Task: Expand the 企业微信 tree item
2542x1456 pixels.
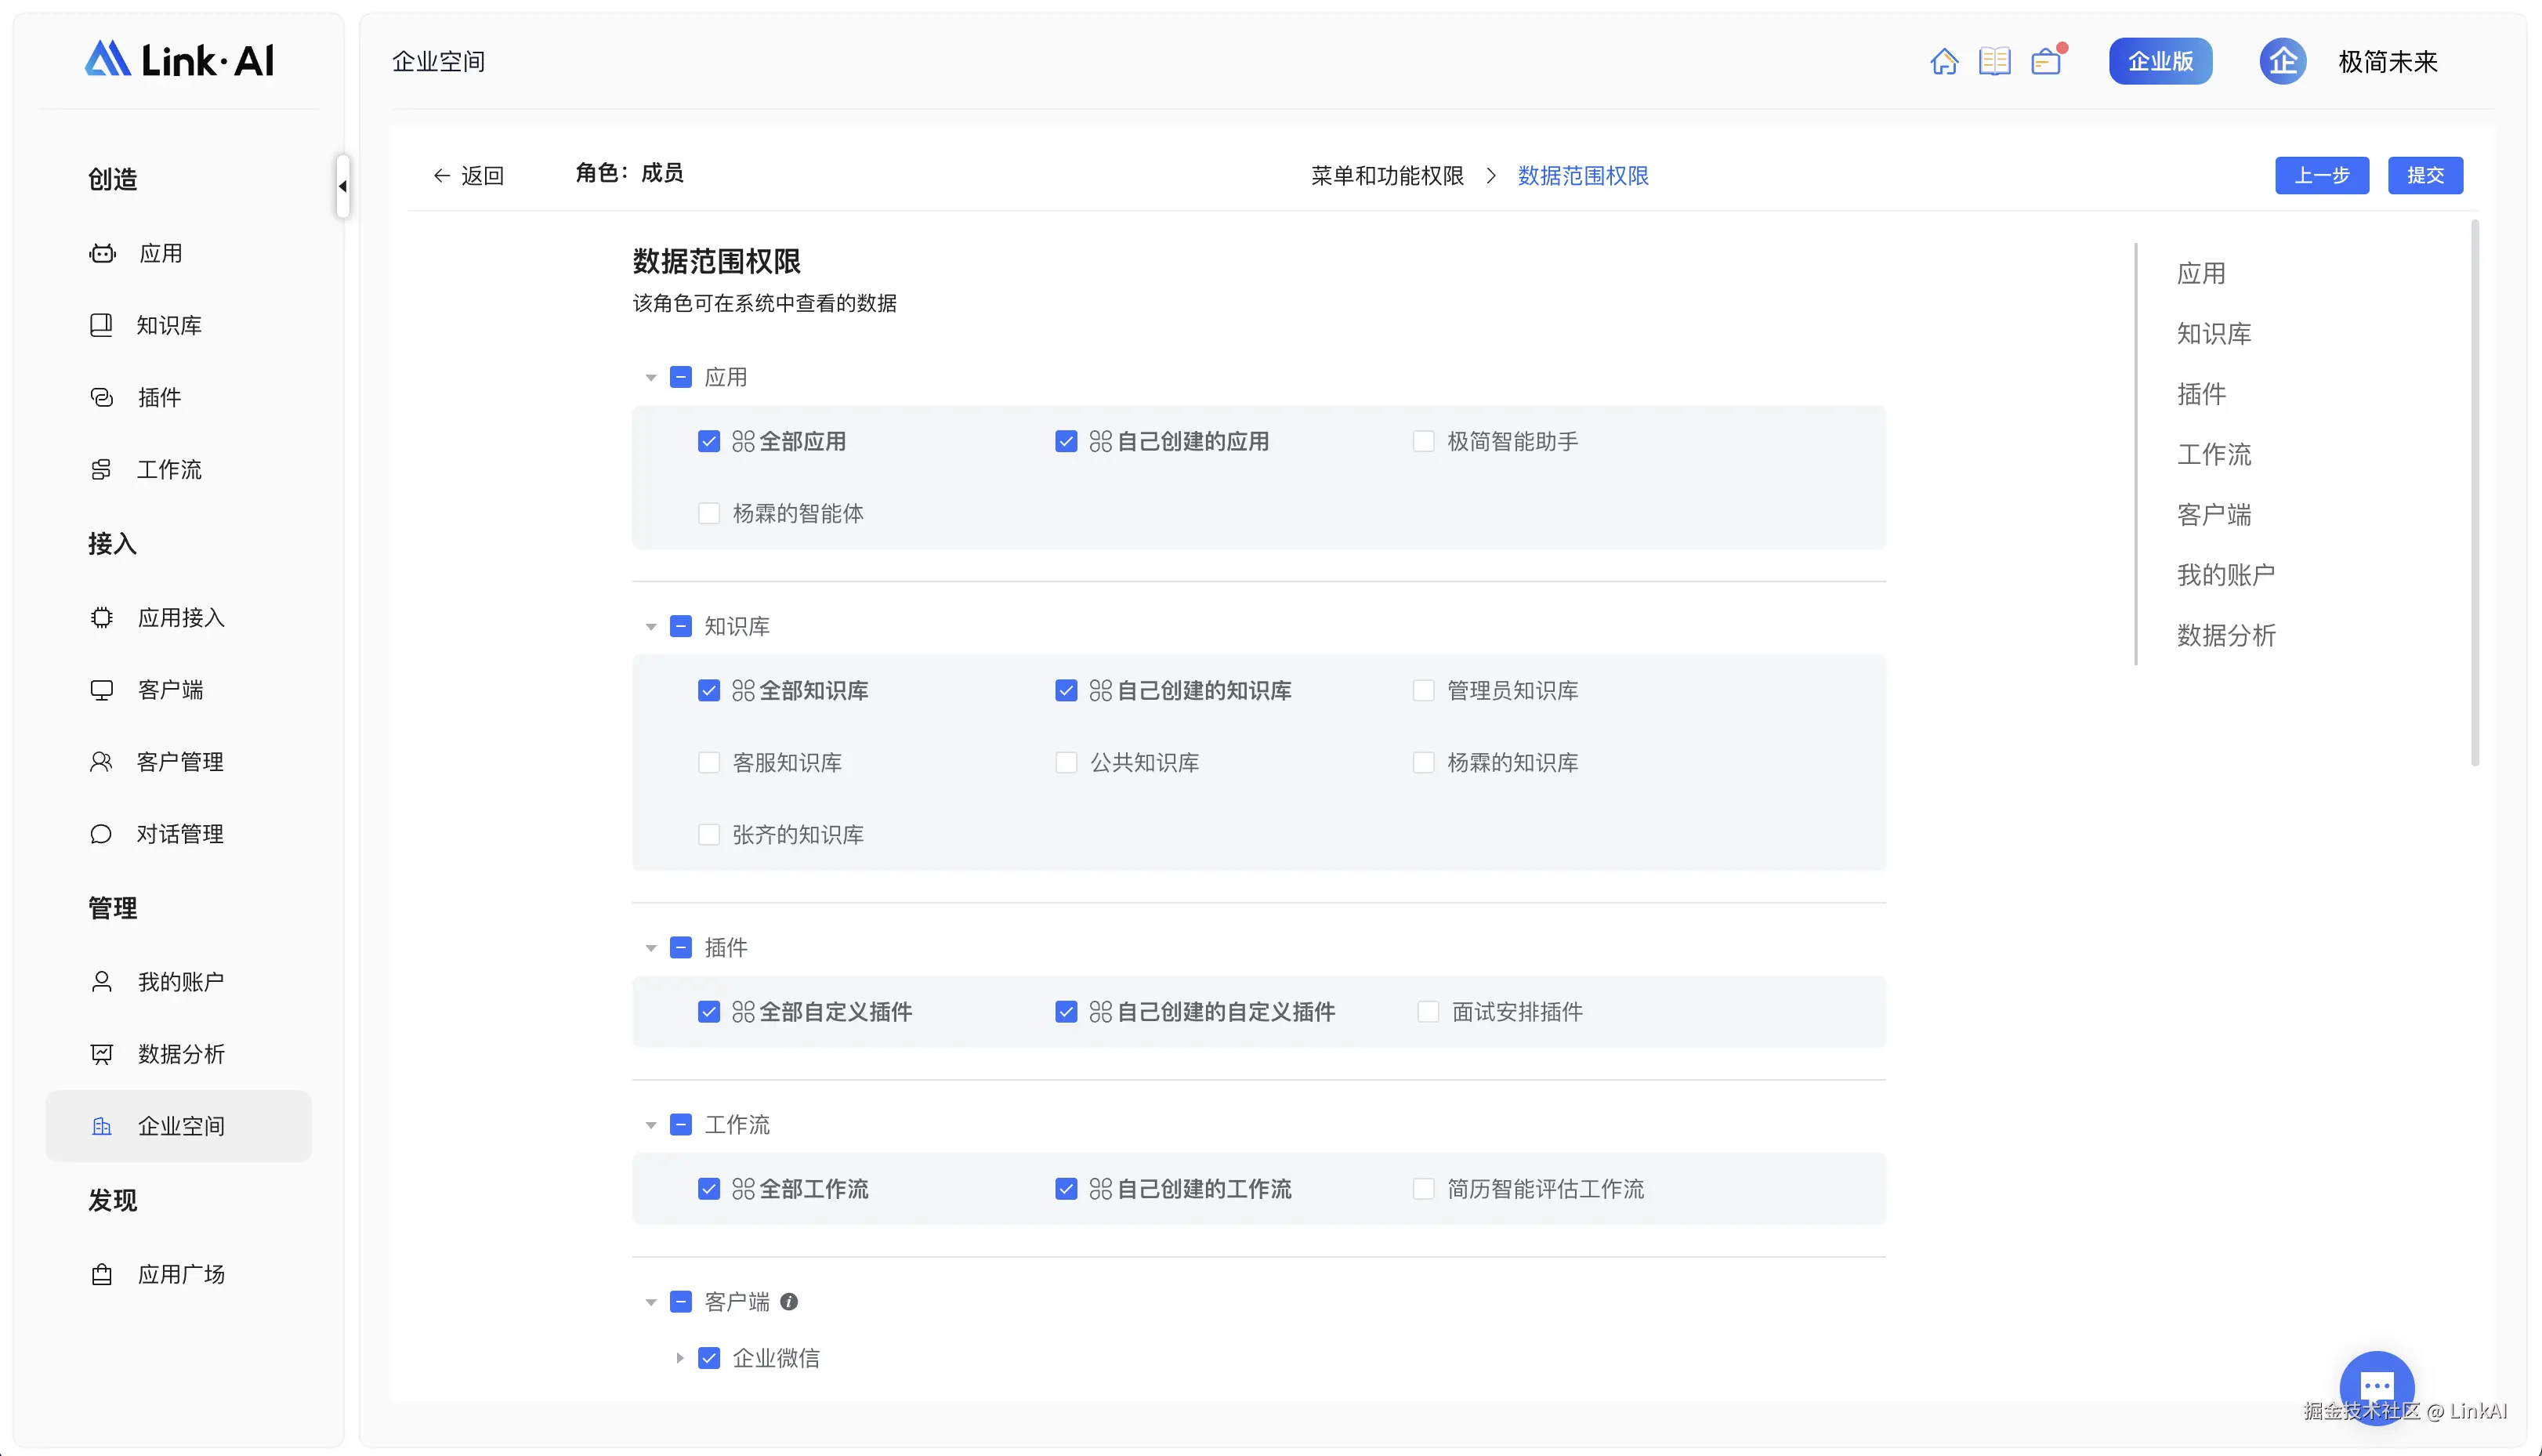Action: 680,1358
